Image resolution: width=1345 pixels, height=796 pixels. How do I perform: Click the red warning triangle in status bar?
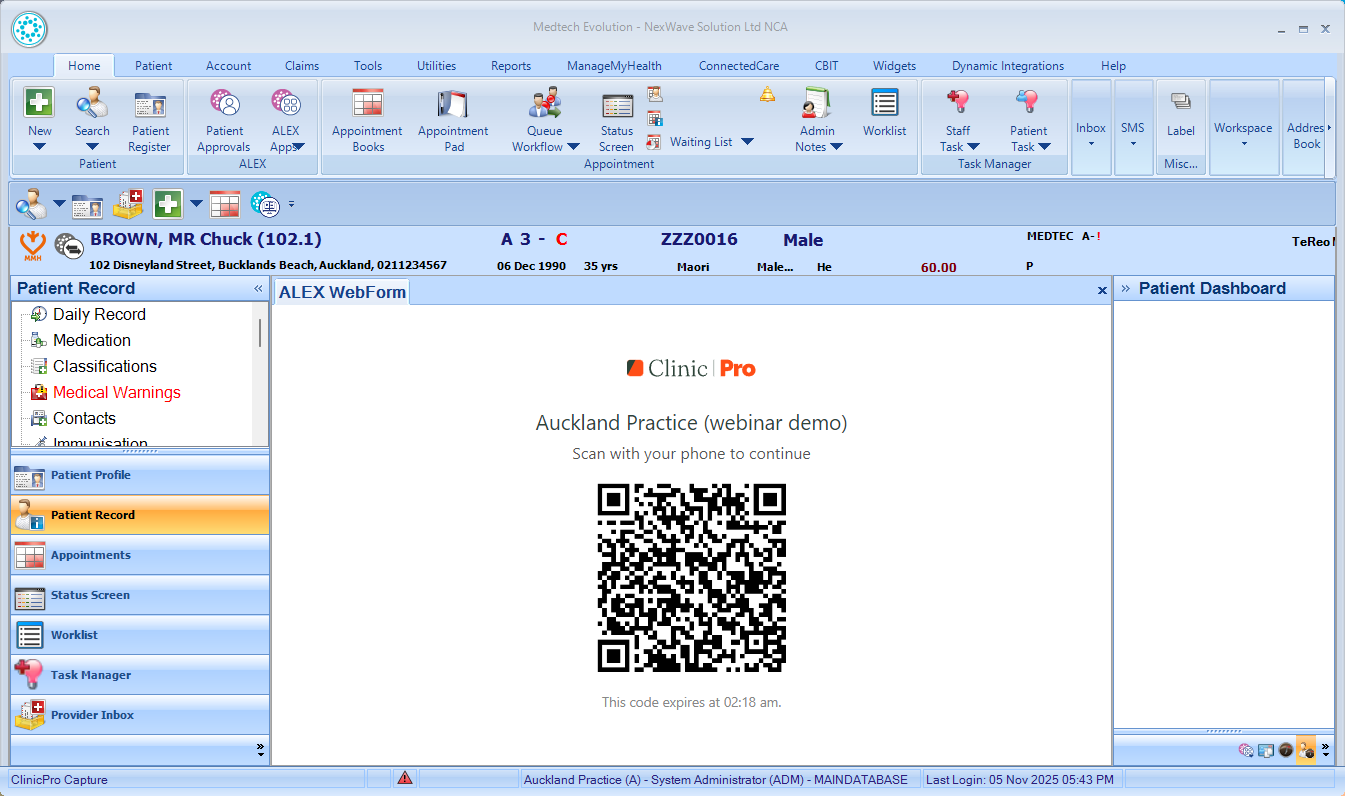(404, 778)
